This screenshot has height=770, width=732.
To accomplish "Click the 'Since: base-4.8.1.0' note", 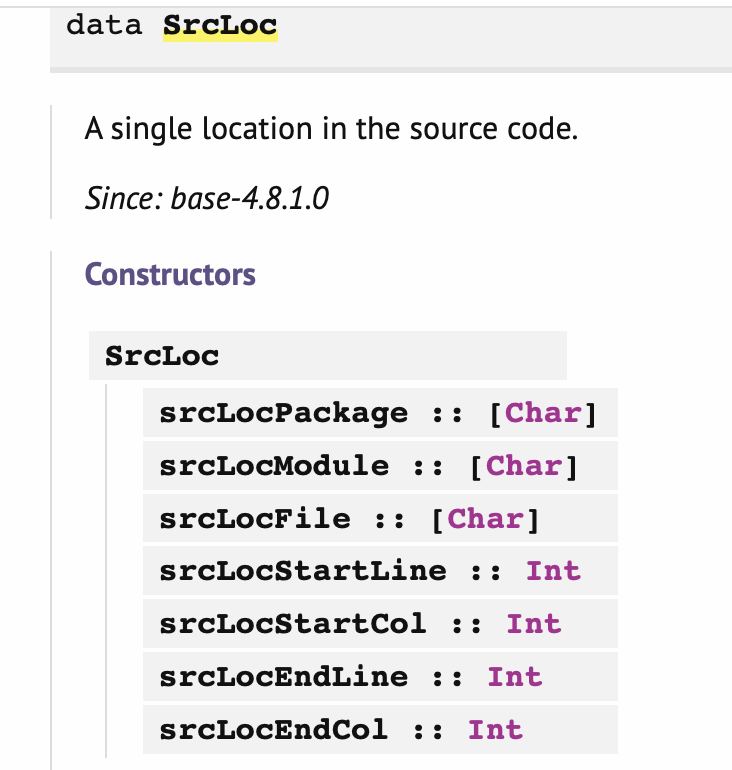I will pyautogui.click(x=207, y=198).
